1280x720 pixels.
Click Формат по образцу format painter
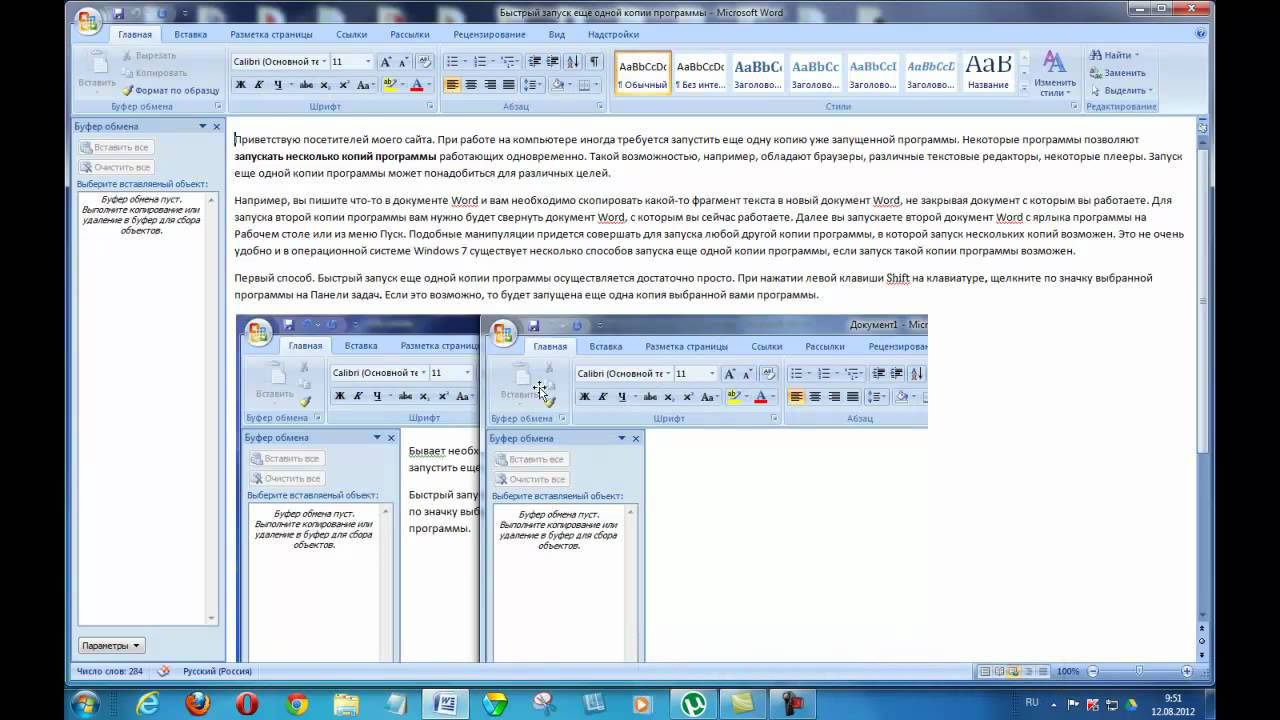point(170,90)
